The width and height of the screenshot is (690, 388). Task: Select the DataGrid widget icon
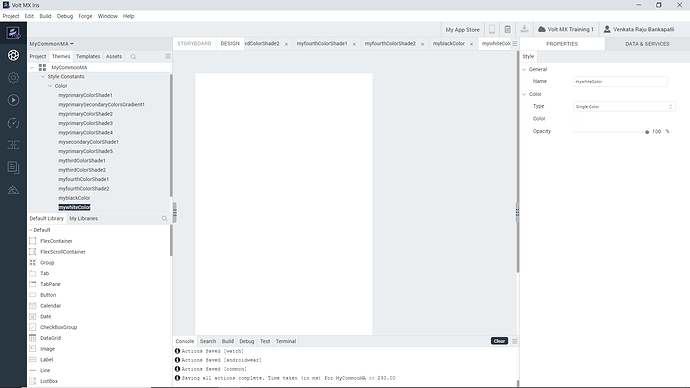tap(33, 338)
